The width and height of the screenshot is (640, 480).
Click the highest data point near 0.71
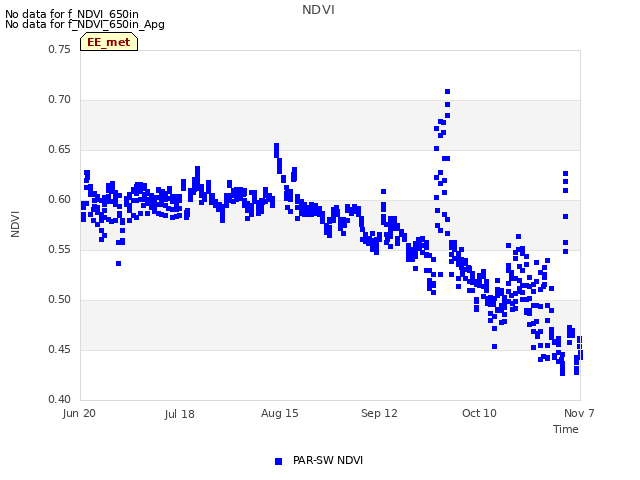pyautogui.click(x=447, y=91)
